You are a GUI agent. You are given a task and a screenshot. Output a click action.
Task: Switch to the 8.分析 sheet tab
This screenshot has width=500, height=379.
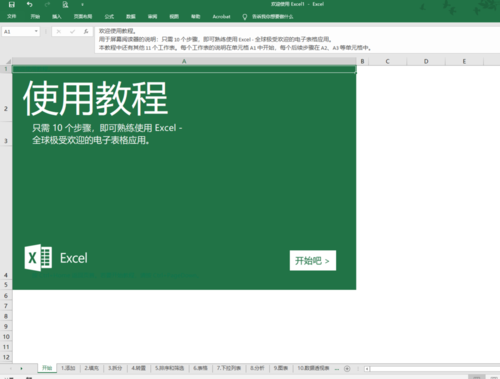257,368
